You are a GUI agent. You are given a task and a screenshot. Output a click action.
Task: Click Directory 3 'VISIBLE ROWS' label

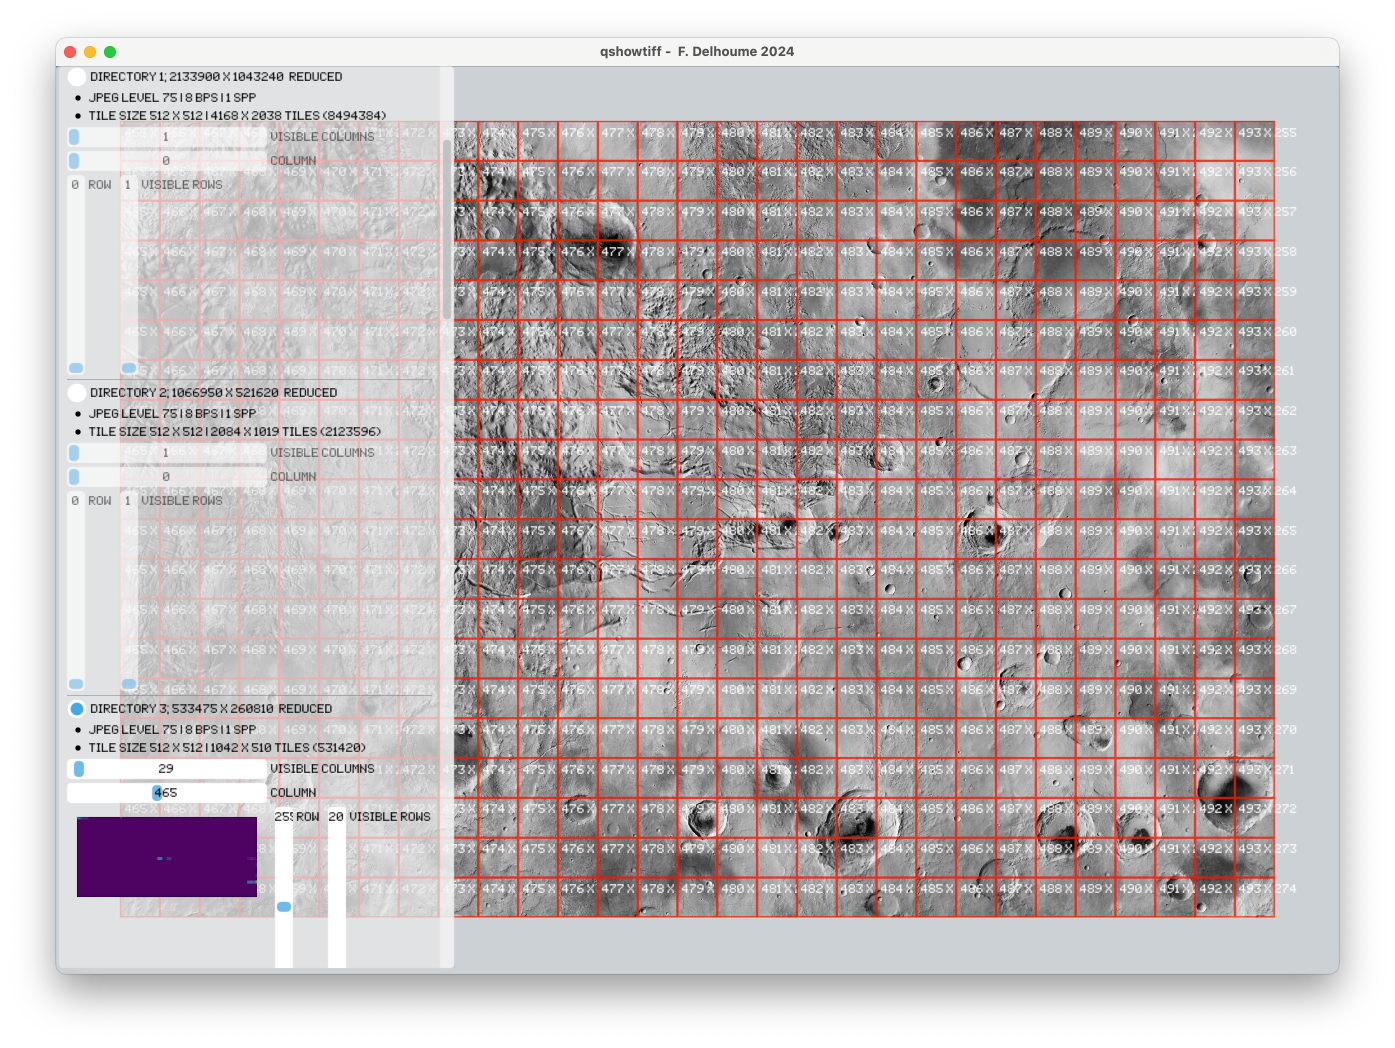[x=389, y=817]
